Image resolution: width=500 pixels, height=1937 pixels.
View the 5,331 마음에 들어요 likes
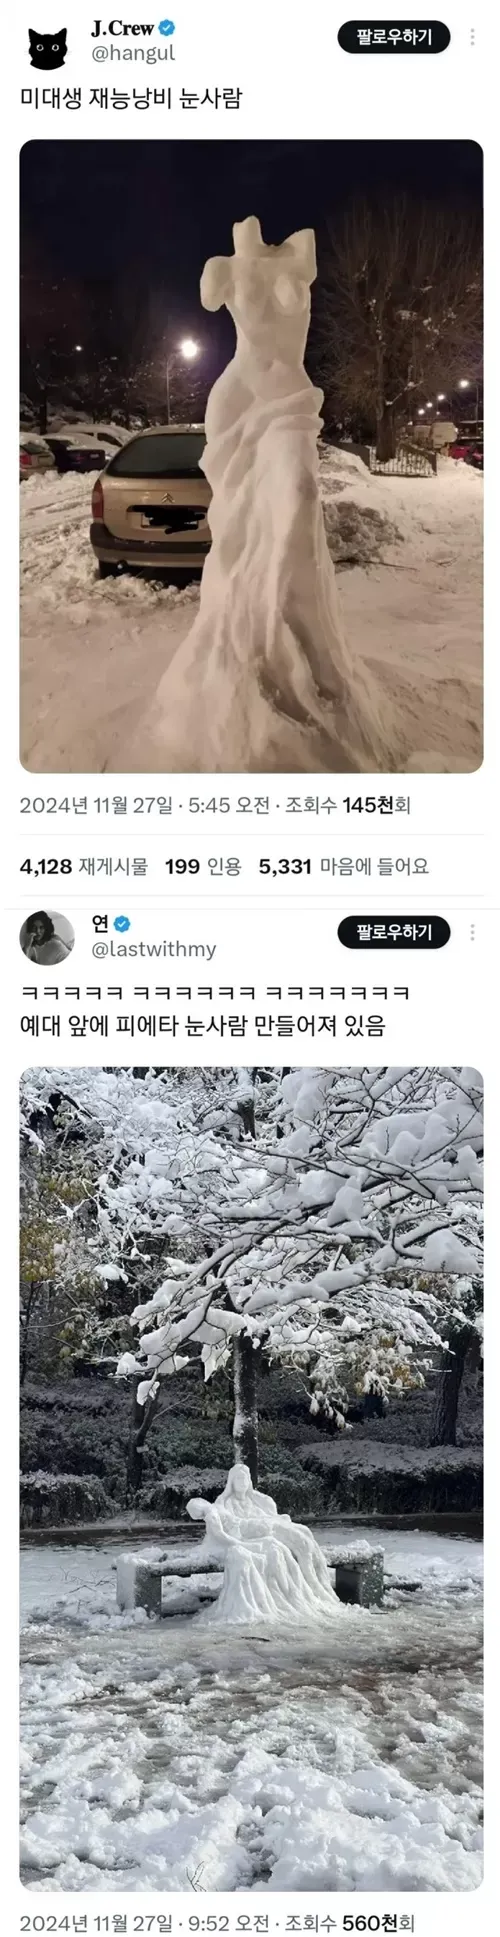coord(343,867)
